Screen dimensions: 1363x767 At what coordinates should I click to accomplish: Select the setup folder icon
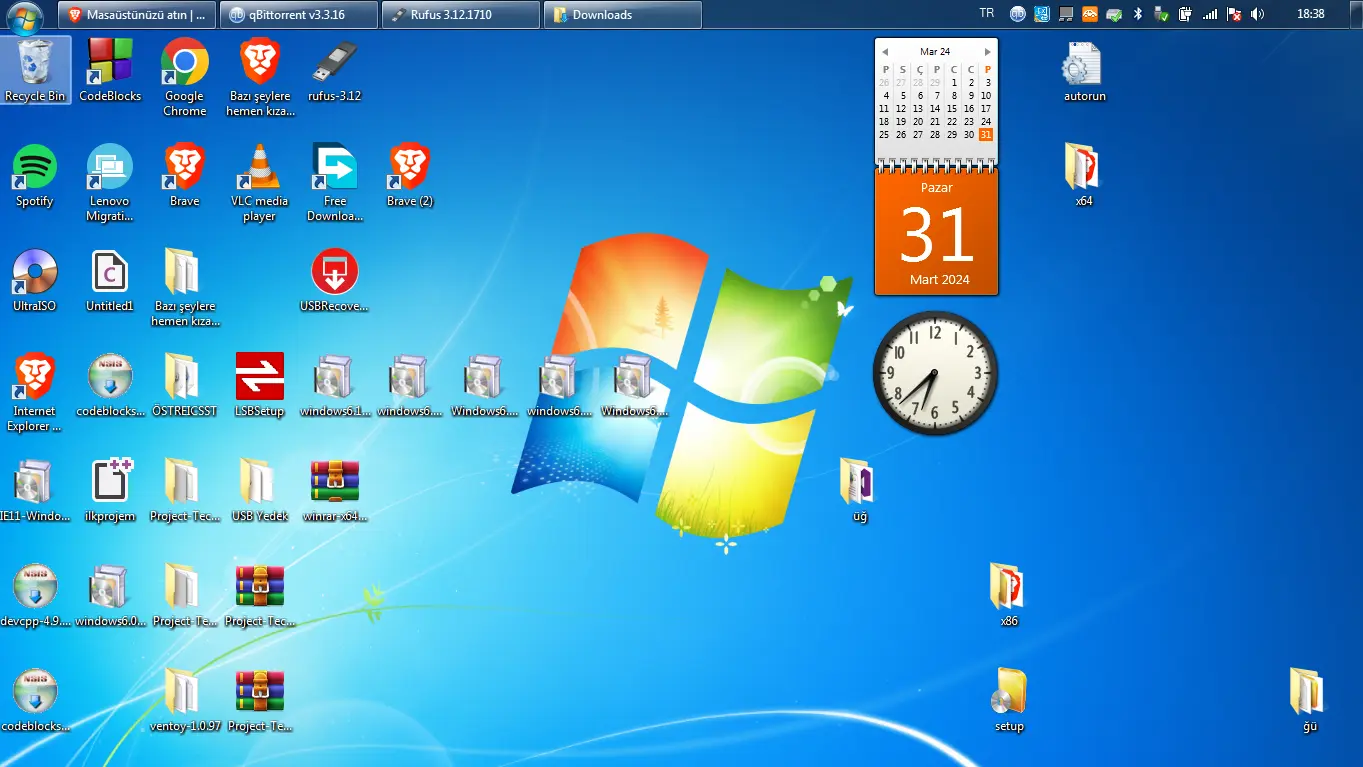click(x=1009, y=700)
